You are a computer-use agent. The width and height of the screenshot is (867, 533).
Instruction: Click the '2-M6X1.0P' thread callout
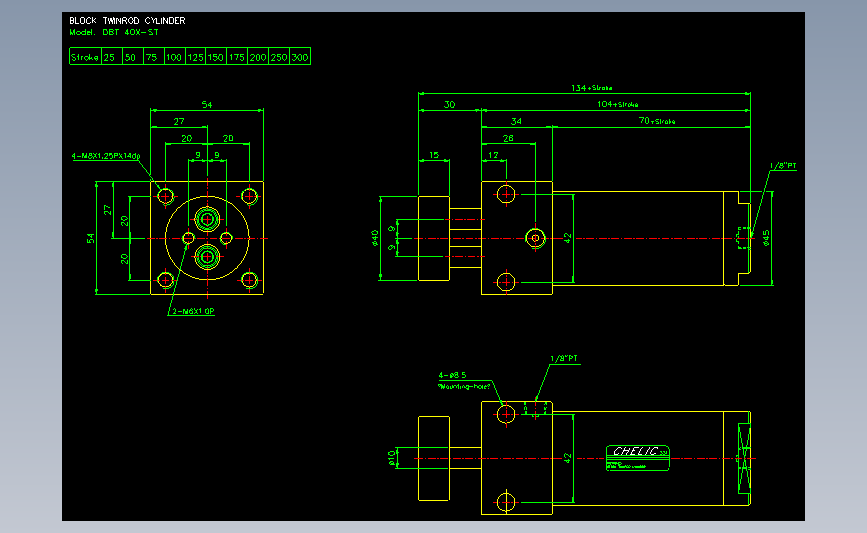(x=193, y=311)
